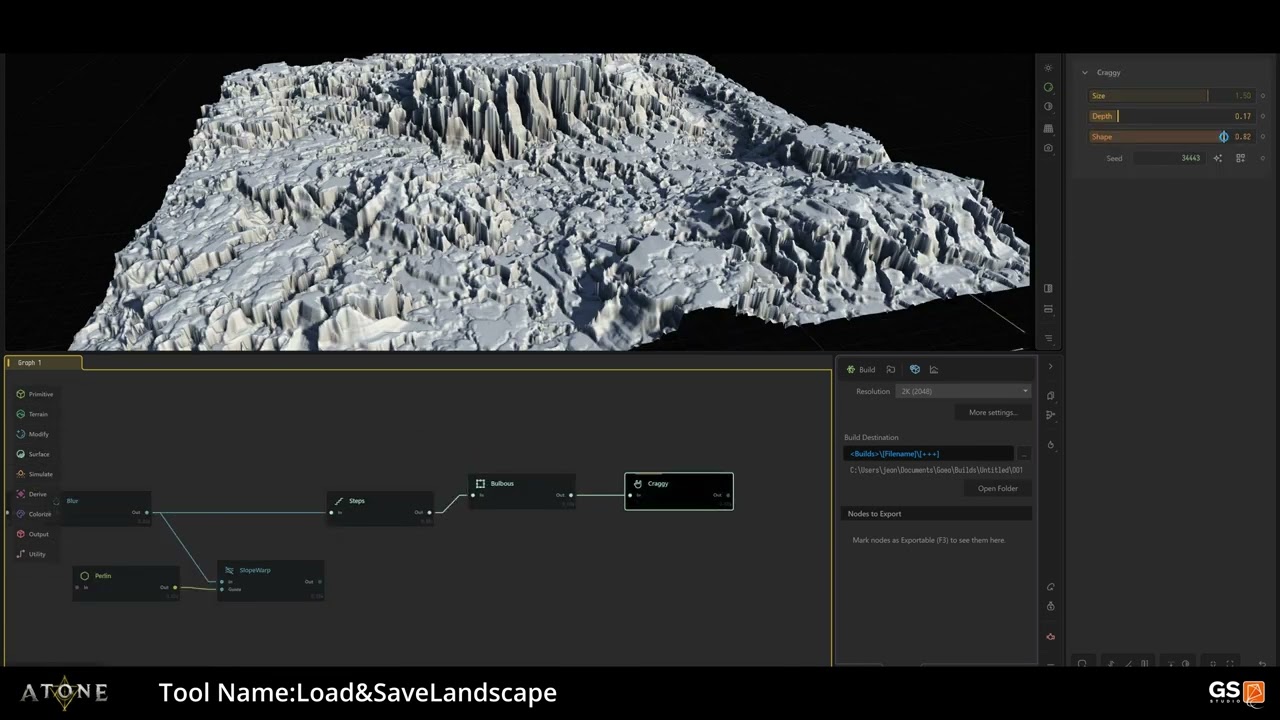
Task: Open the Primitive node category
Action: tap(35, 394)
